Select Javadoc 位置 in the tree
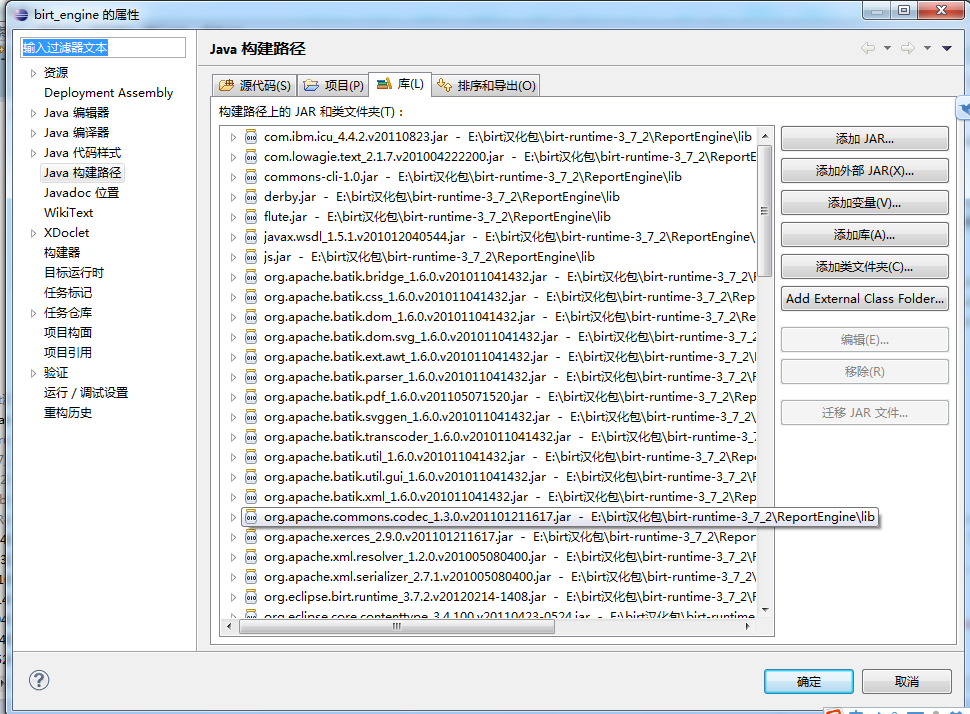This screenshot has height=714, width=970. tap(81, 193)
